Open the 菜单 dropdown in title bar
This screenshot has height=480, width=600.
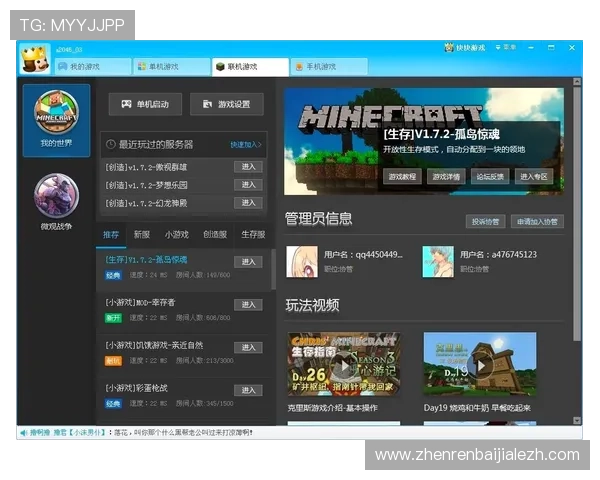tap(506, 47)
